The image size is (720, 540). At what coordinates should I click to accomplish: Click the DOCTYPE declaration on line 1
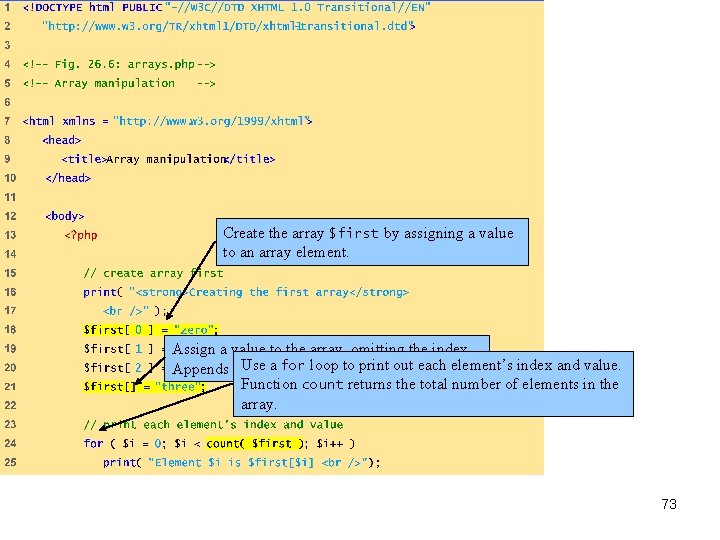click(x=226, y=8)
